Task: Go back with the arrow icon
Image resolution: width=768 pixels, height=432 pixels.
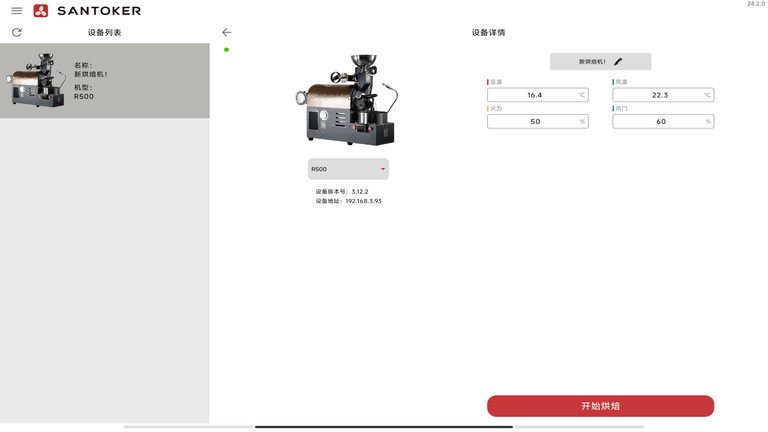Action: 226,33
